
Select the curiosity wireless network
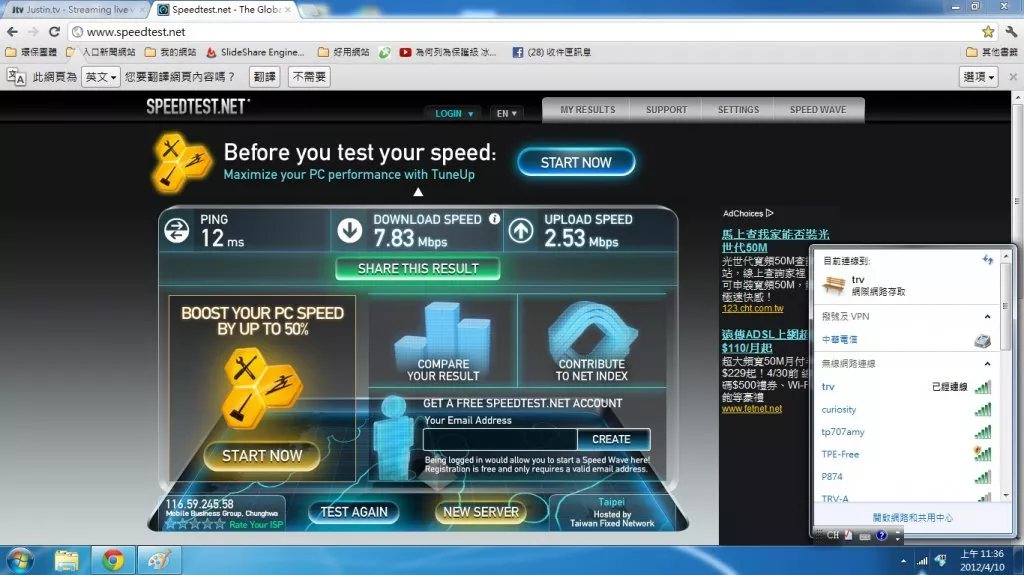(906, 410)
